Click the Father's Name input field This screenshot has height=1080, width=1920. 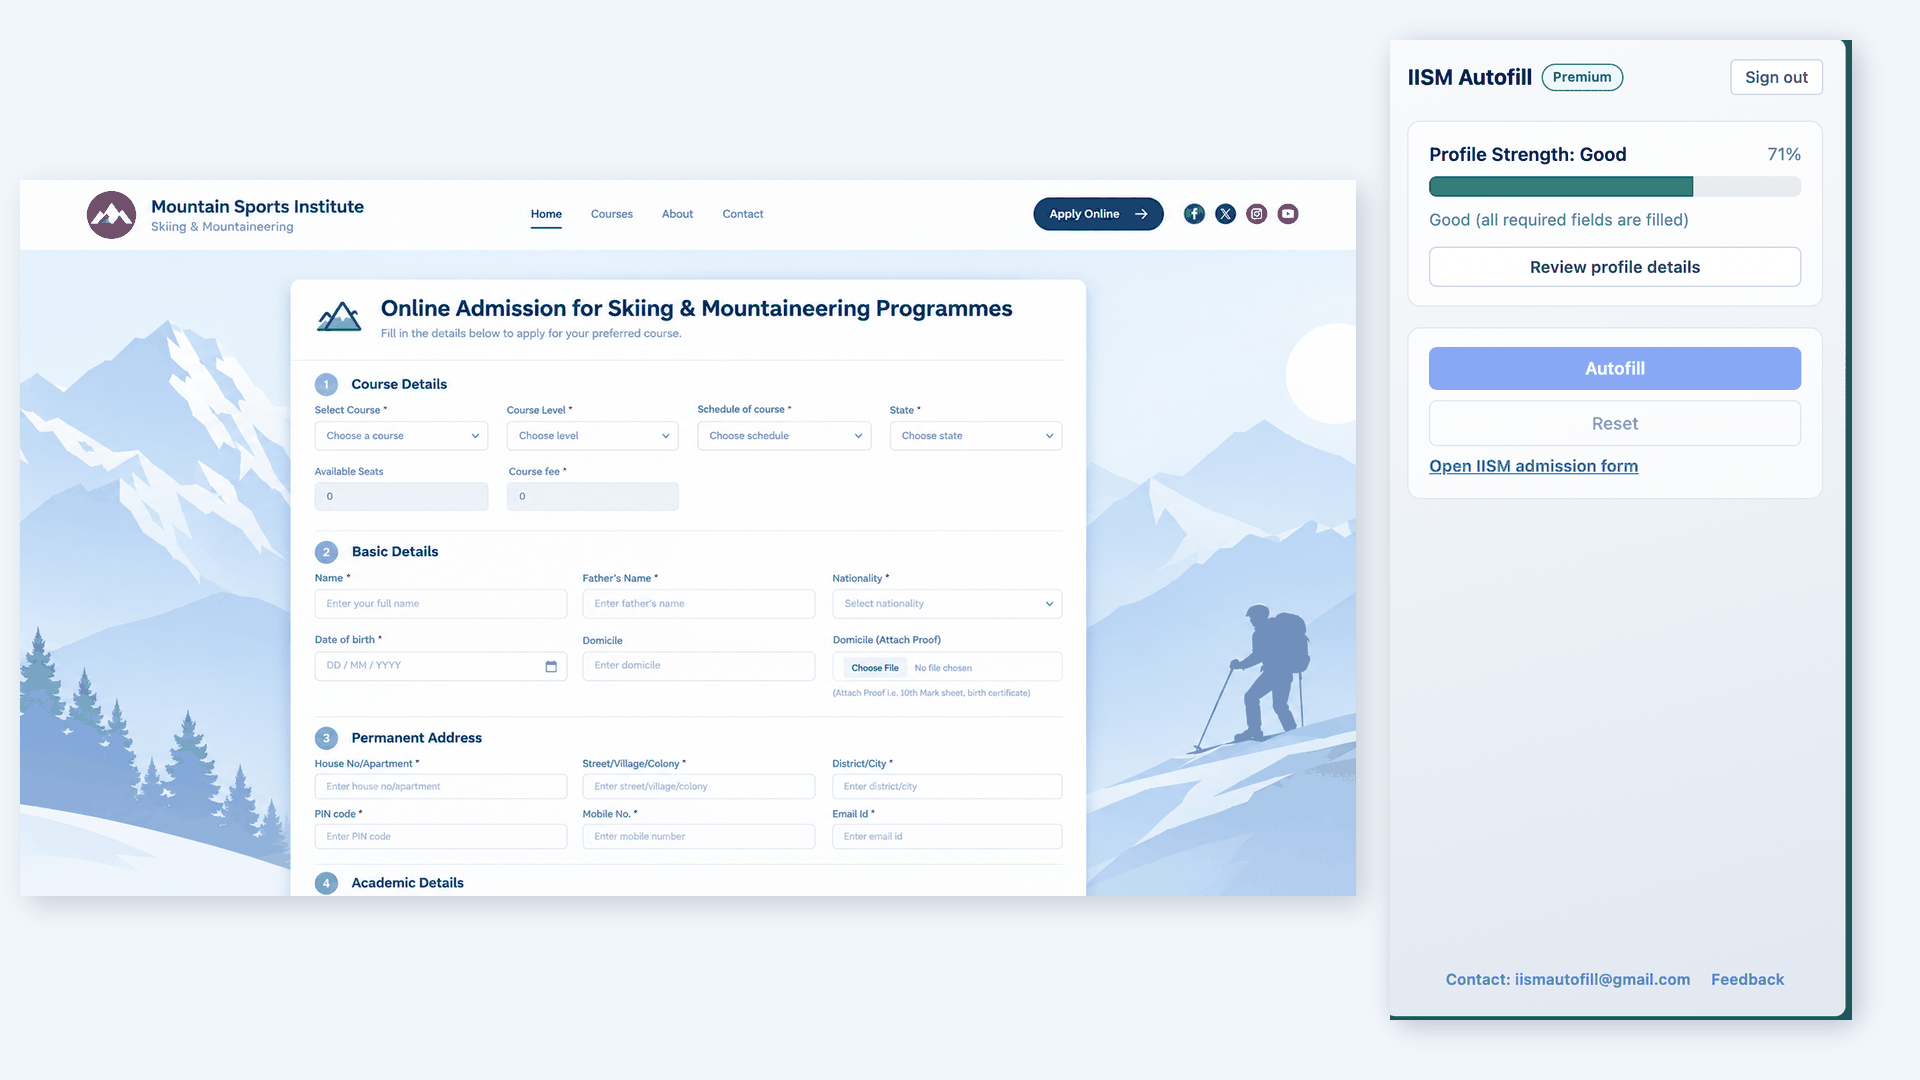tap(699, 604)
